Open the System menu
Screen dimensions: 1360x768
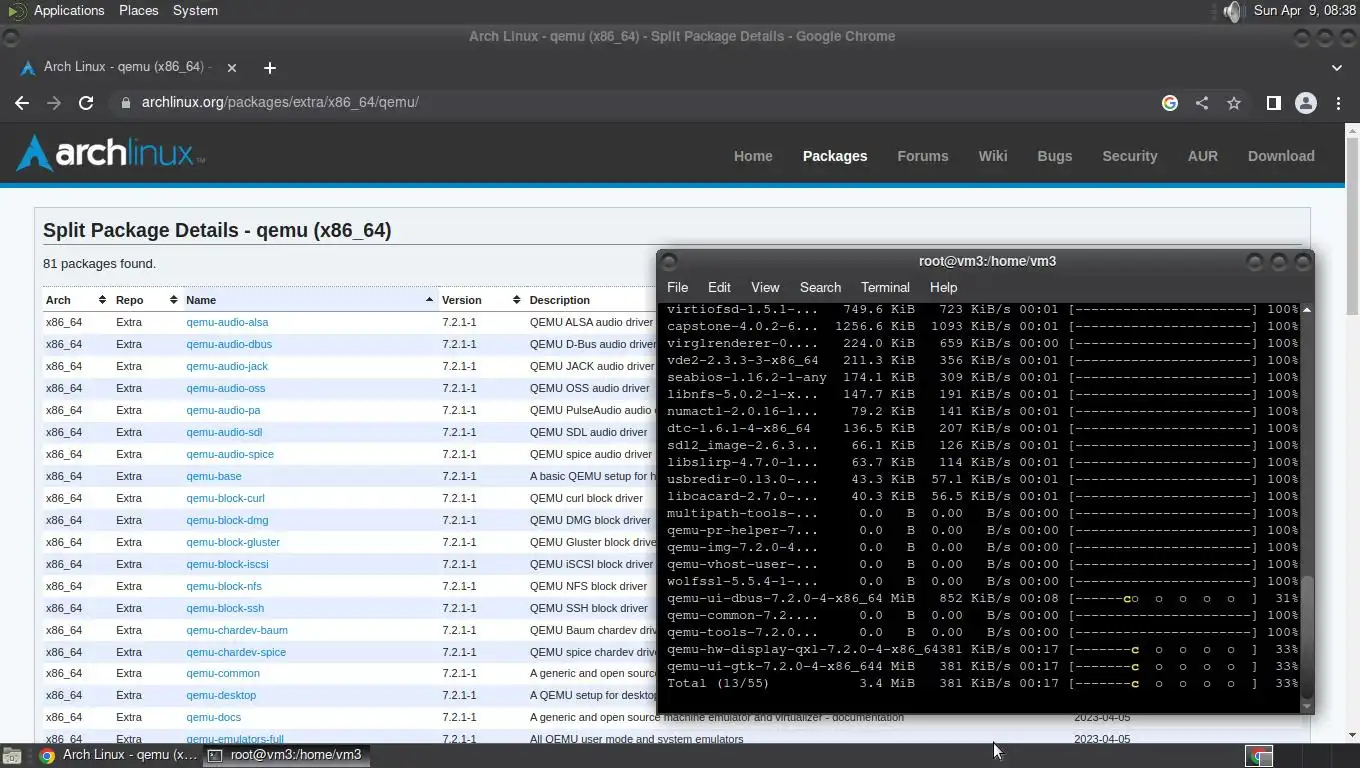click(x=195, y=10)
